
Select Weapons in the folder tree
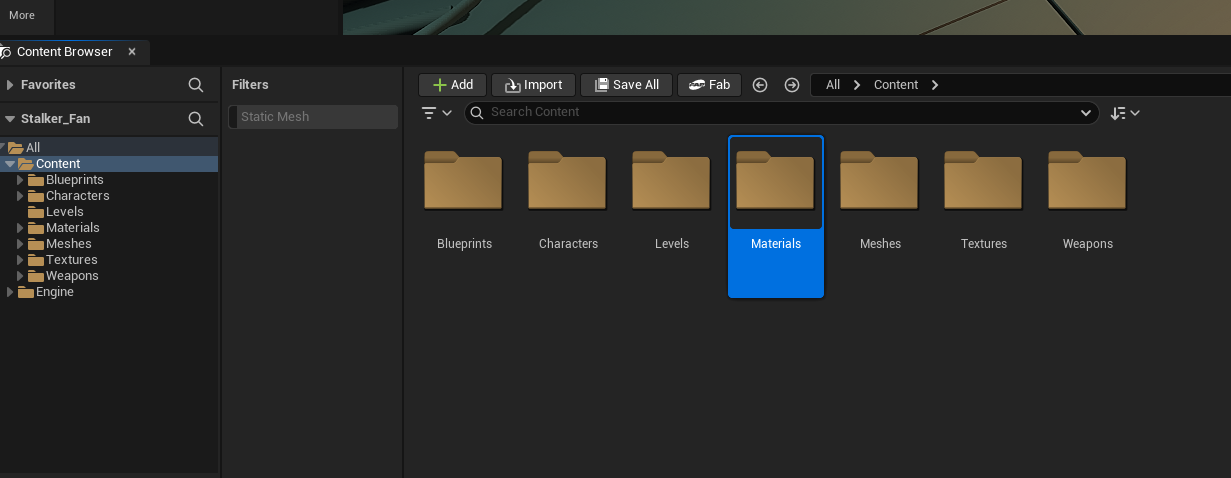(x=73, y=276)
